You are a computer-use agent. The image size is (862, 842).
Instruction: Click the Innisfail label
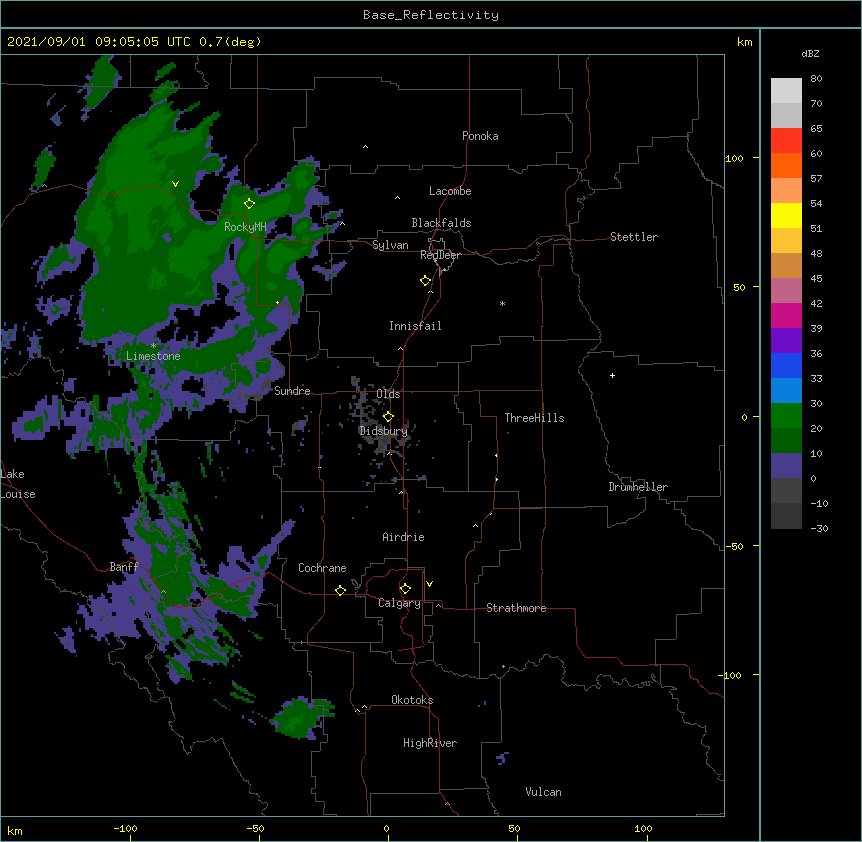[415, 326]
